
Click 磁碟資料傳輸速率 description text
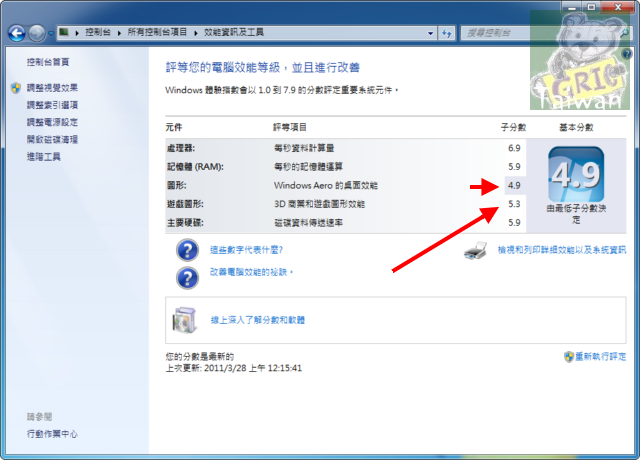pyautogui.click(x=308, y=223)
